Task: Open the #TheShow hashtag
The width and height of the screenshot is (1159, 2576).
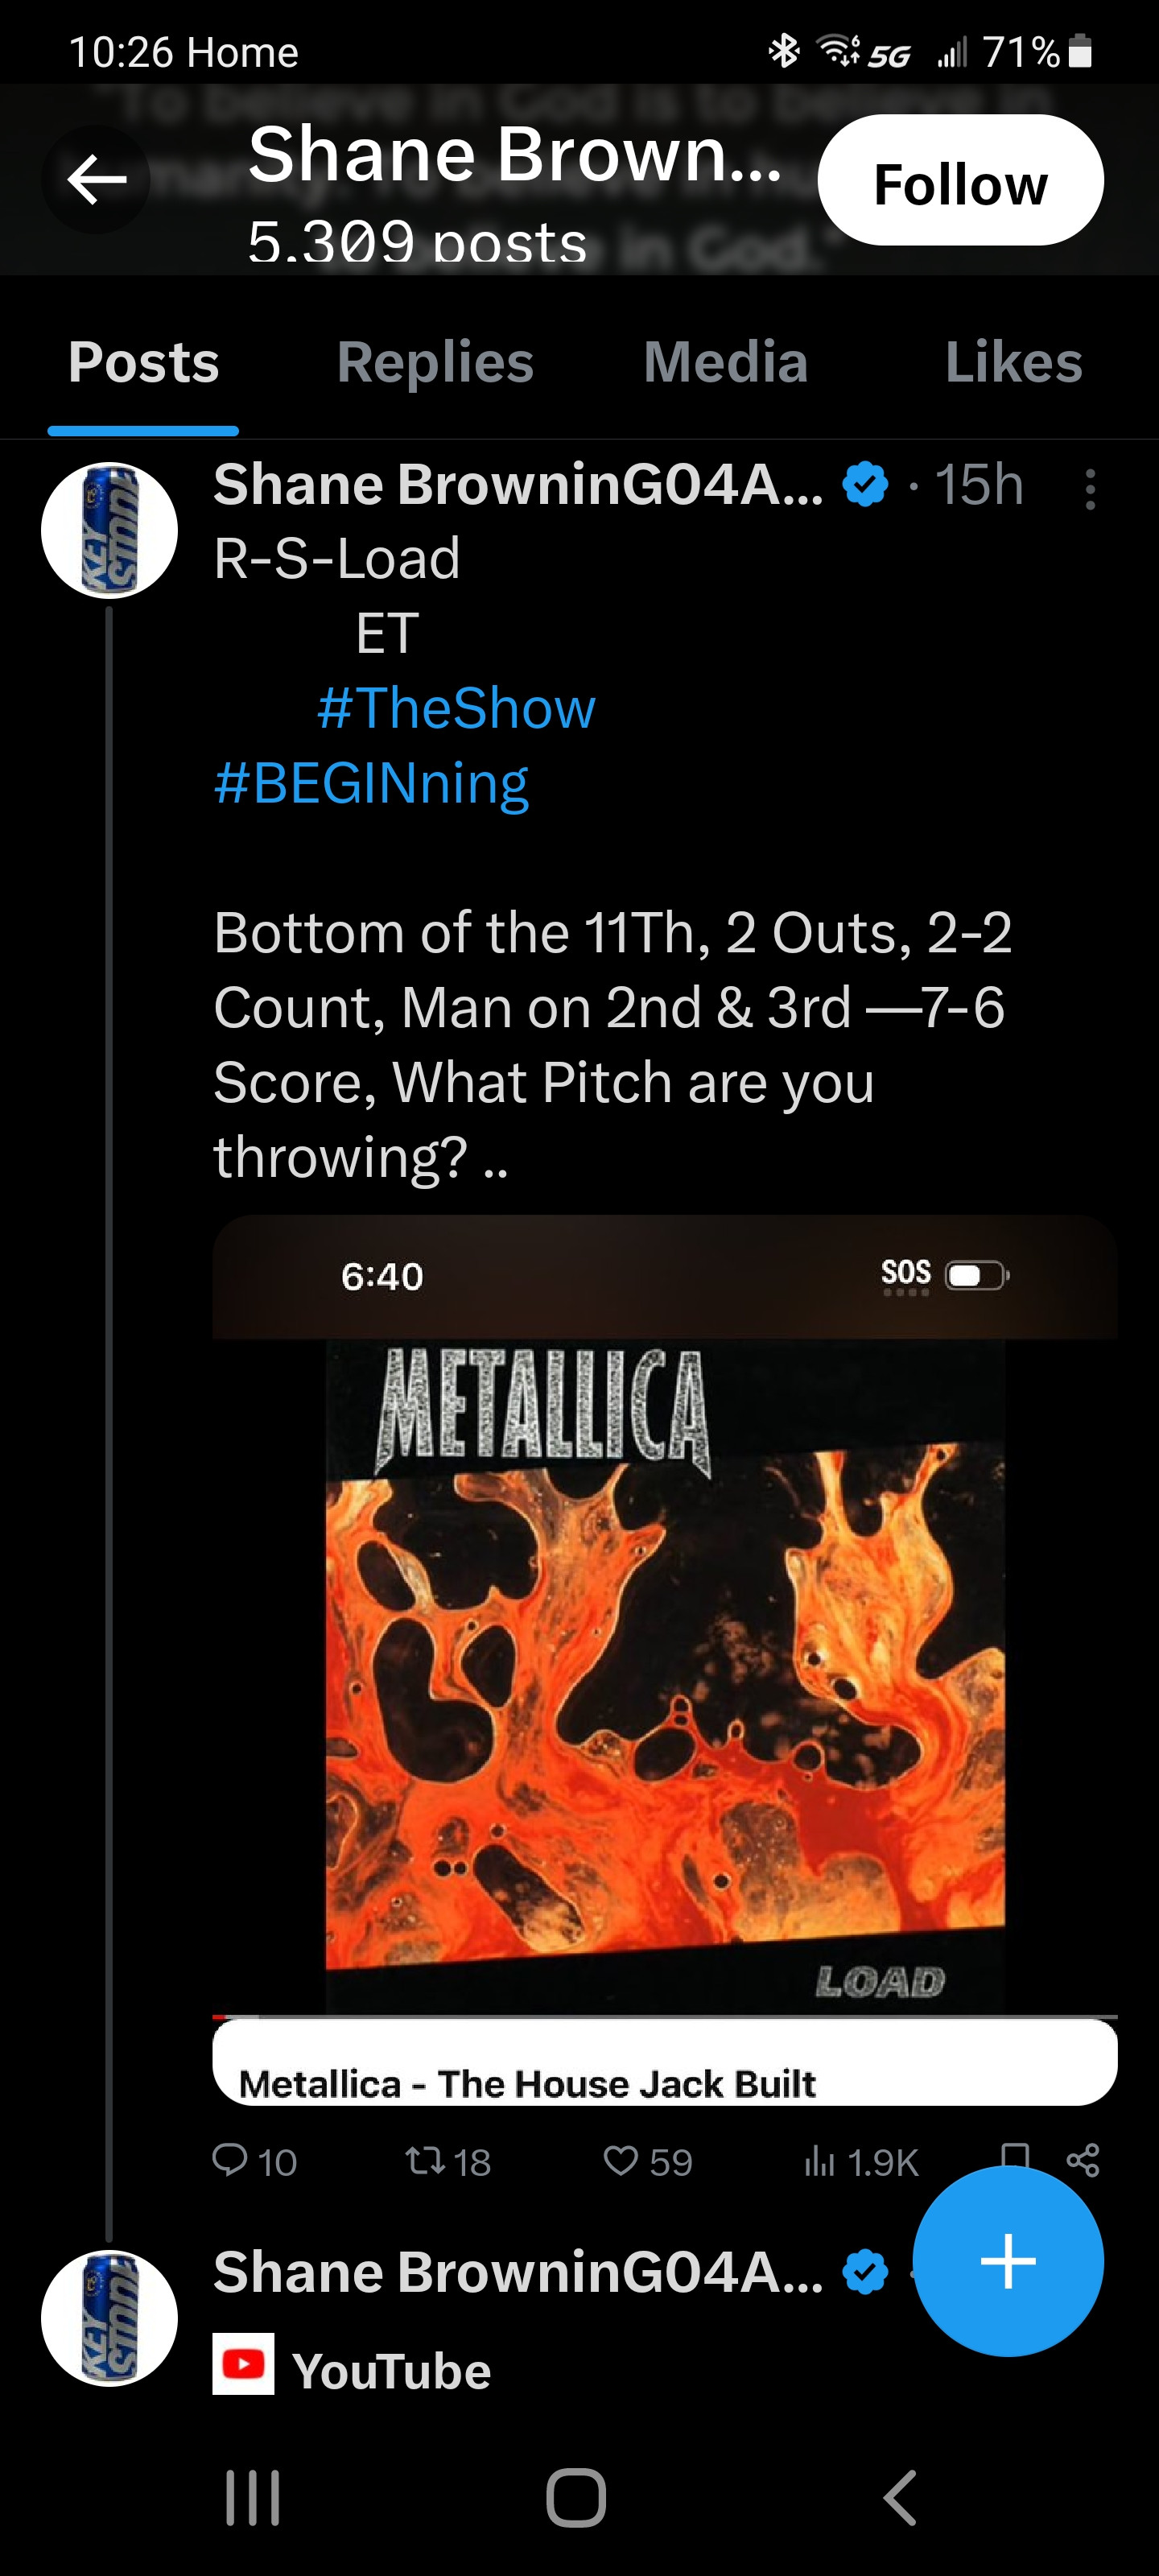Action: 456,708
